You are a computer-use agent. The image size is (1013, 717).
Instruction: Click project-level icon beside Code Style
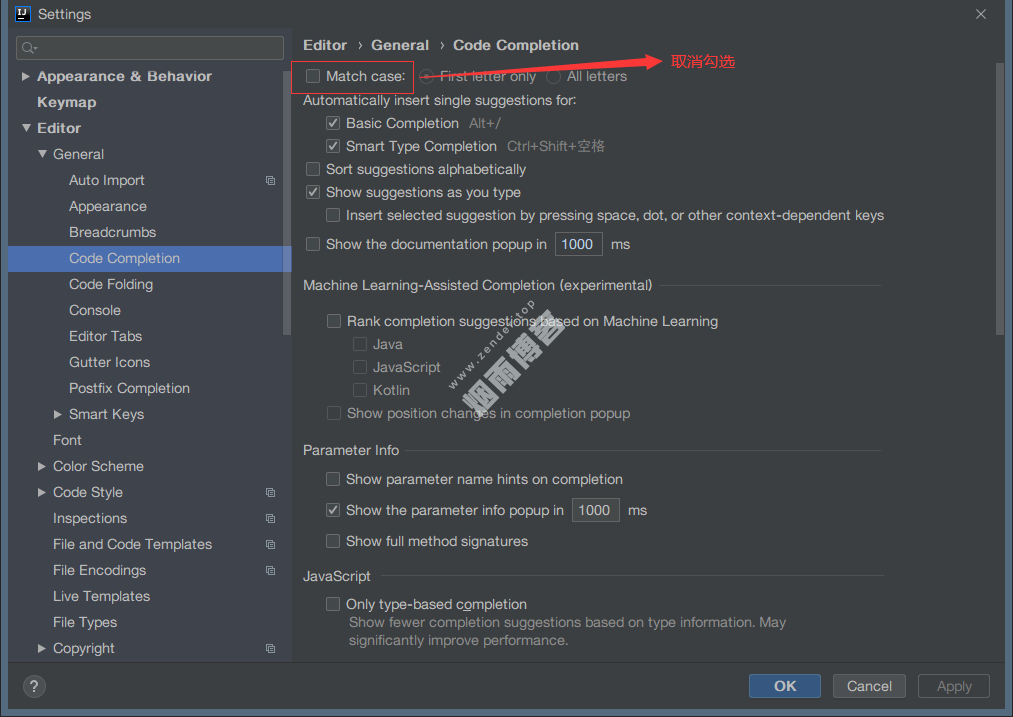(270, 493)
